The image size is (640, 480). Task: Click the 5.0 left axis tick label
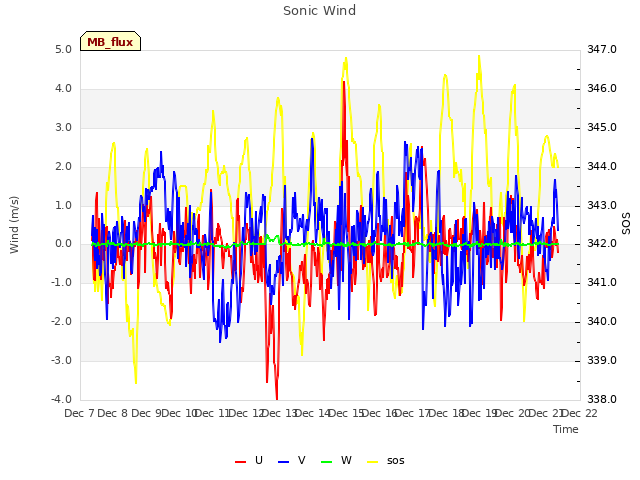pyautogui.click(x=63, y=50)
